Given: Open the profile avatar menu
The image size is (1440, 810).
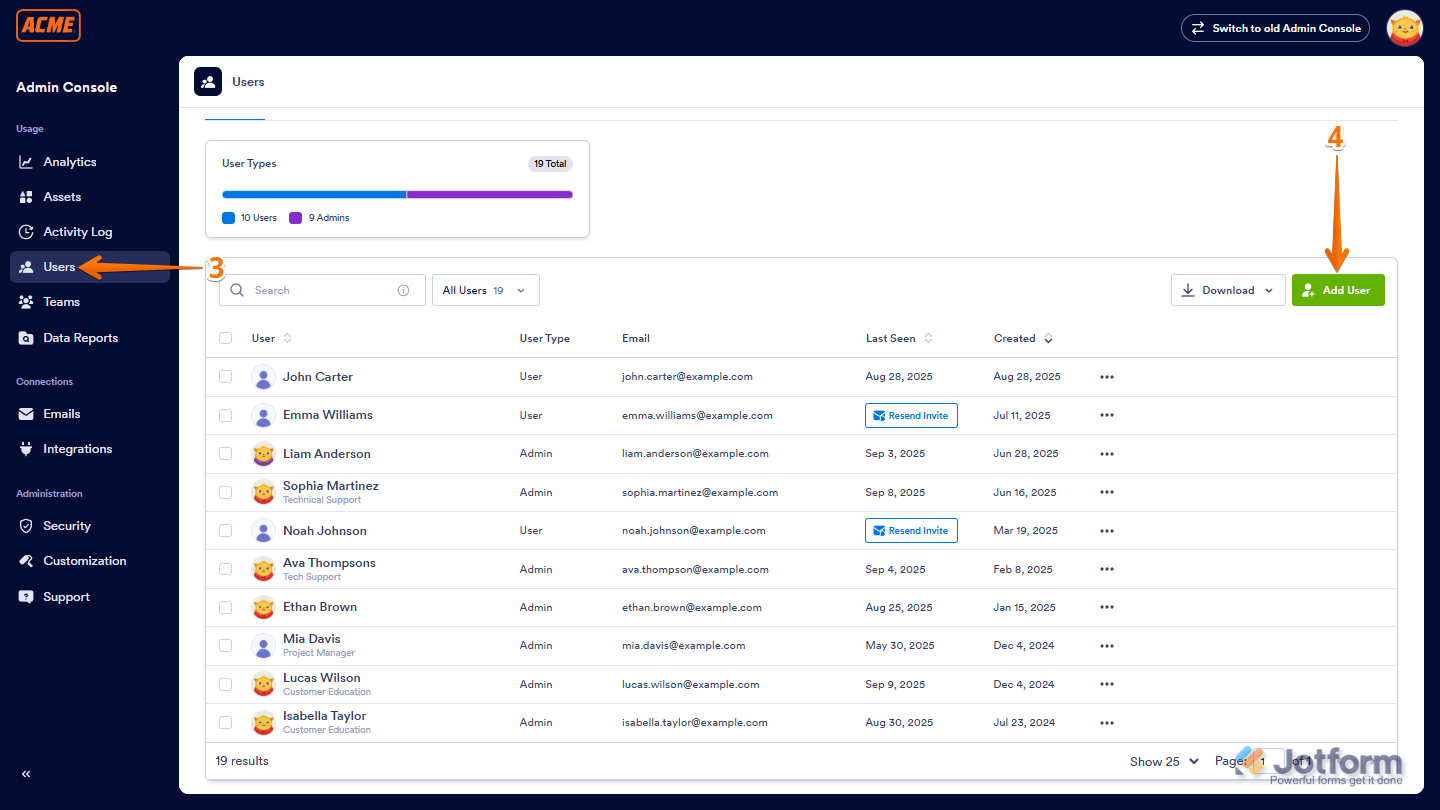Looking at the screenshot, I should (1404, 28).
